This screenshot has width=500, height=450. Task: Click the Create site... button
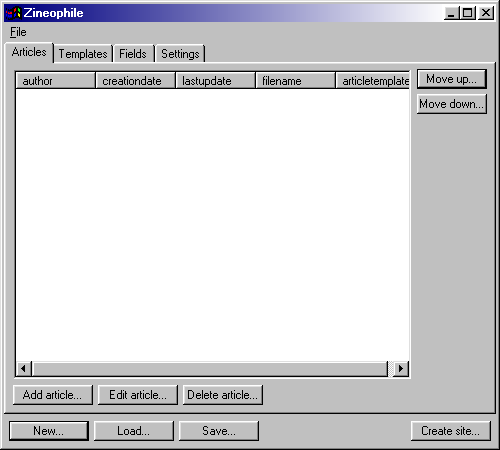(451, 431)
